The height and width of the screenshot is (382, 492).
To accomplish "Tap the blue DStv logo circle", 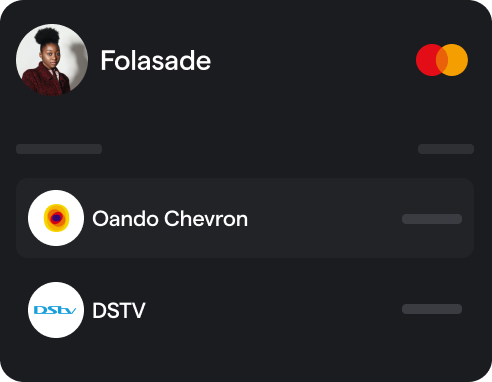I will [56, 310].
